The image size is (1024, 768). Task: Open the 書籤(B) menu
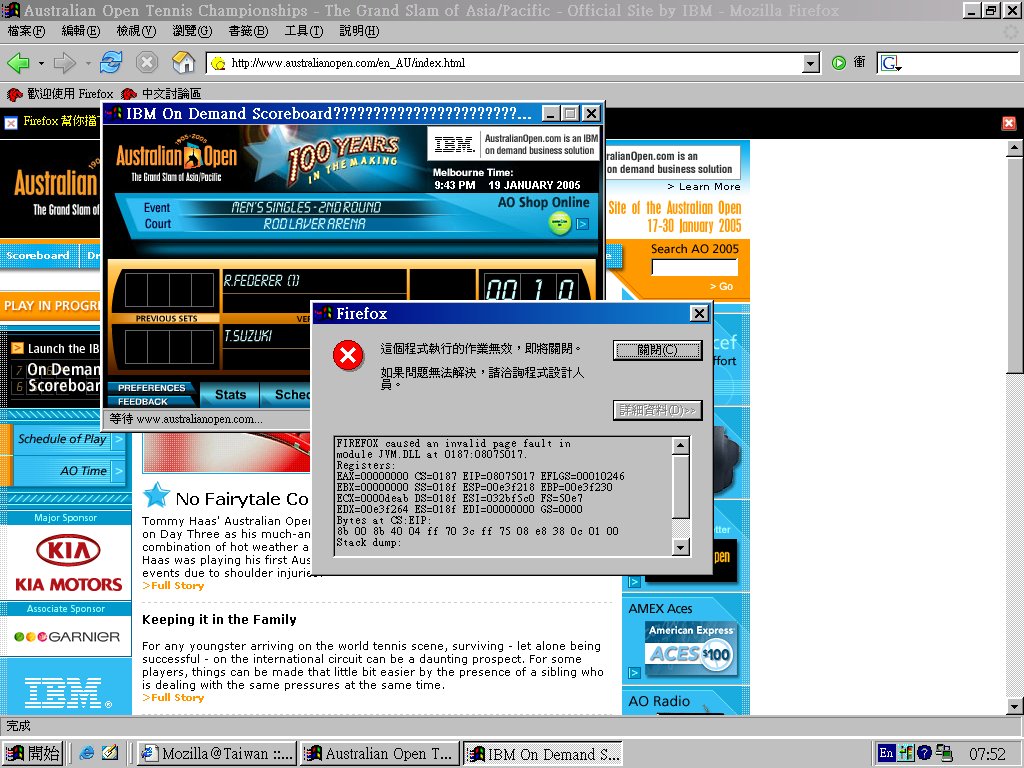[x=248, y=31]
